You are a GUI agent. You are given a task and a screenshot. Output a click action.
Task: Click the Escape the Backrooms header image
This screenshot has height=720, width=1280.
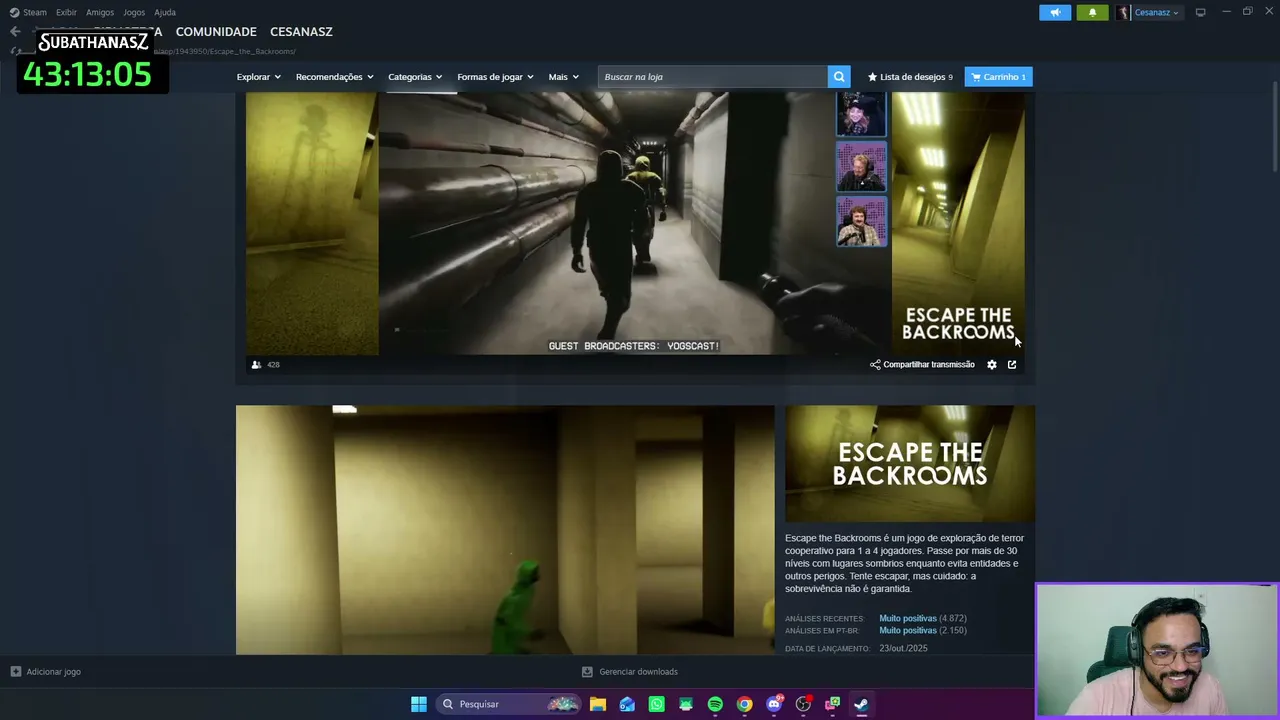(x=910, y=464)
